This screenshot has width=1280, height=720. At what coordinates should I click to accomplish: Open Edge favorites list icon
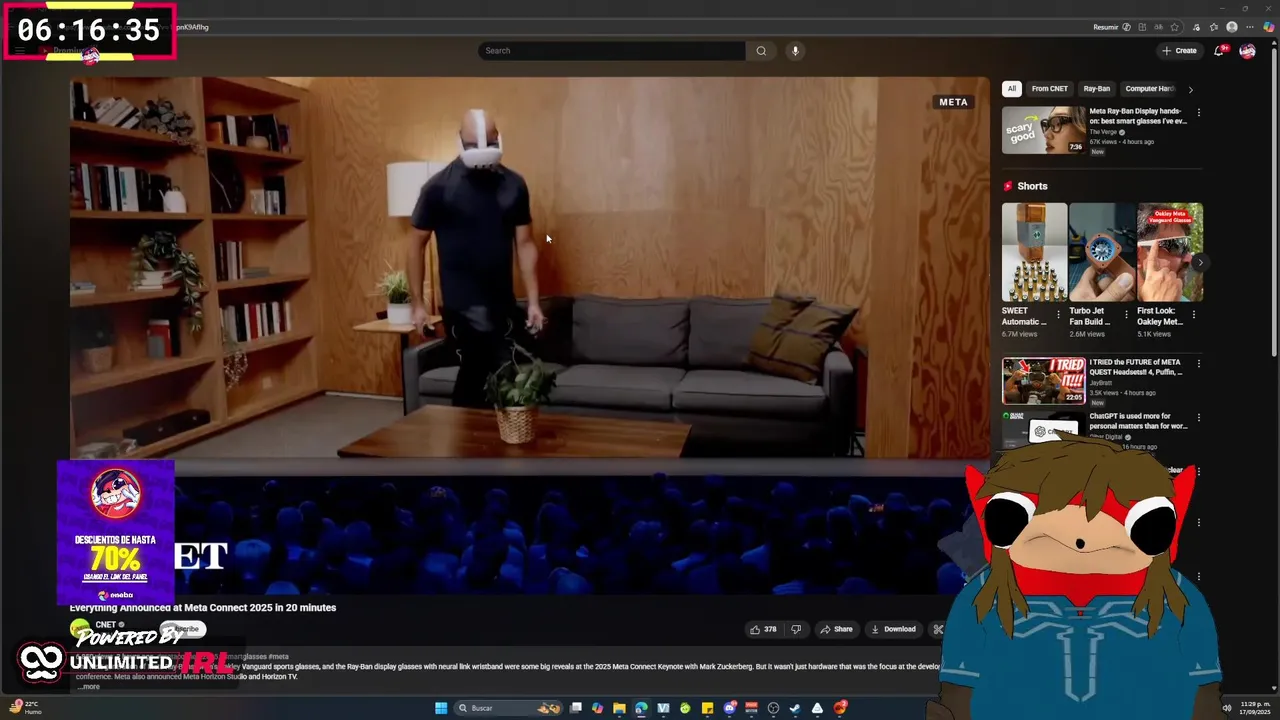point(1214,27)
